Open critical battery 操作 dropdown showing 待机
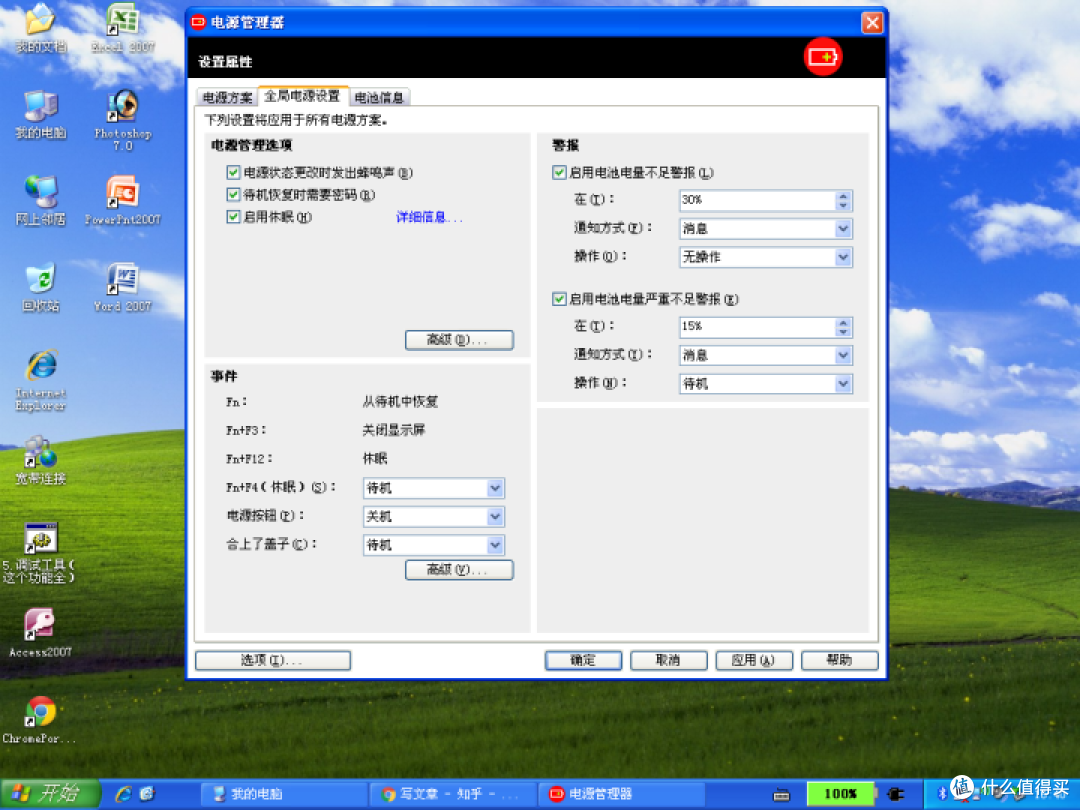Viewport: 1080px width, 810px height. click(x=765, y=384)
